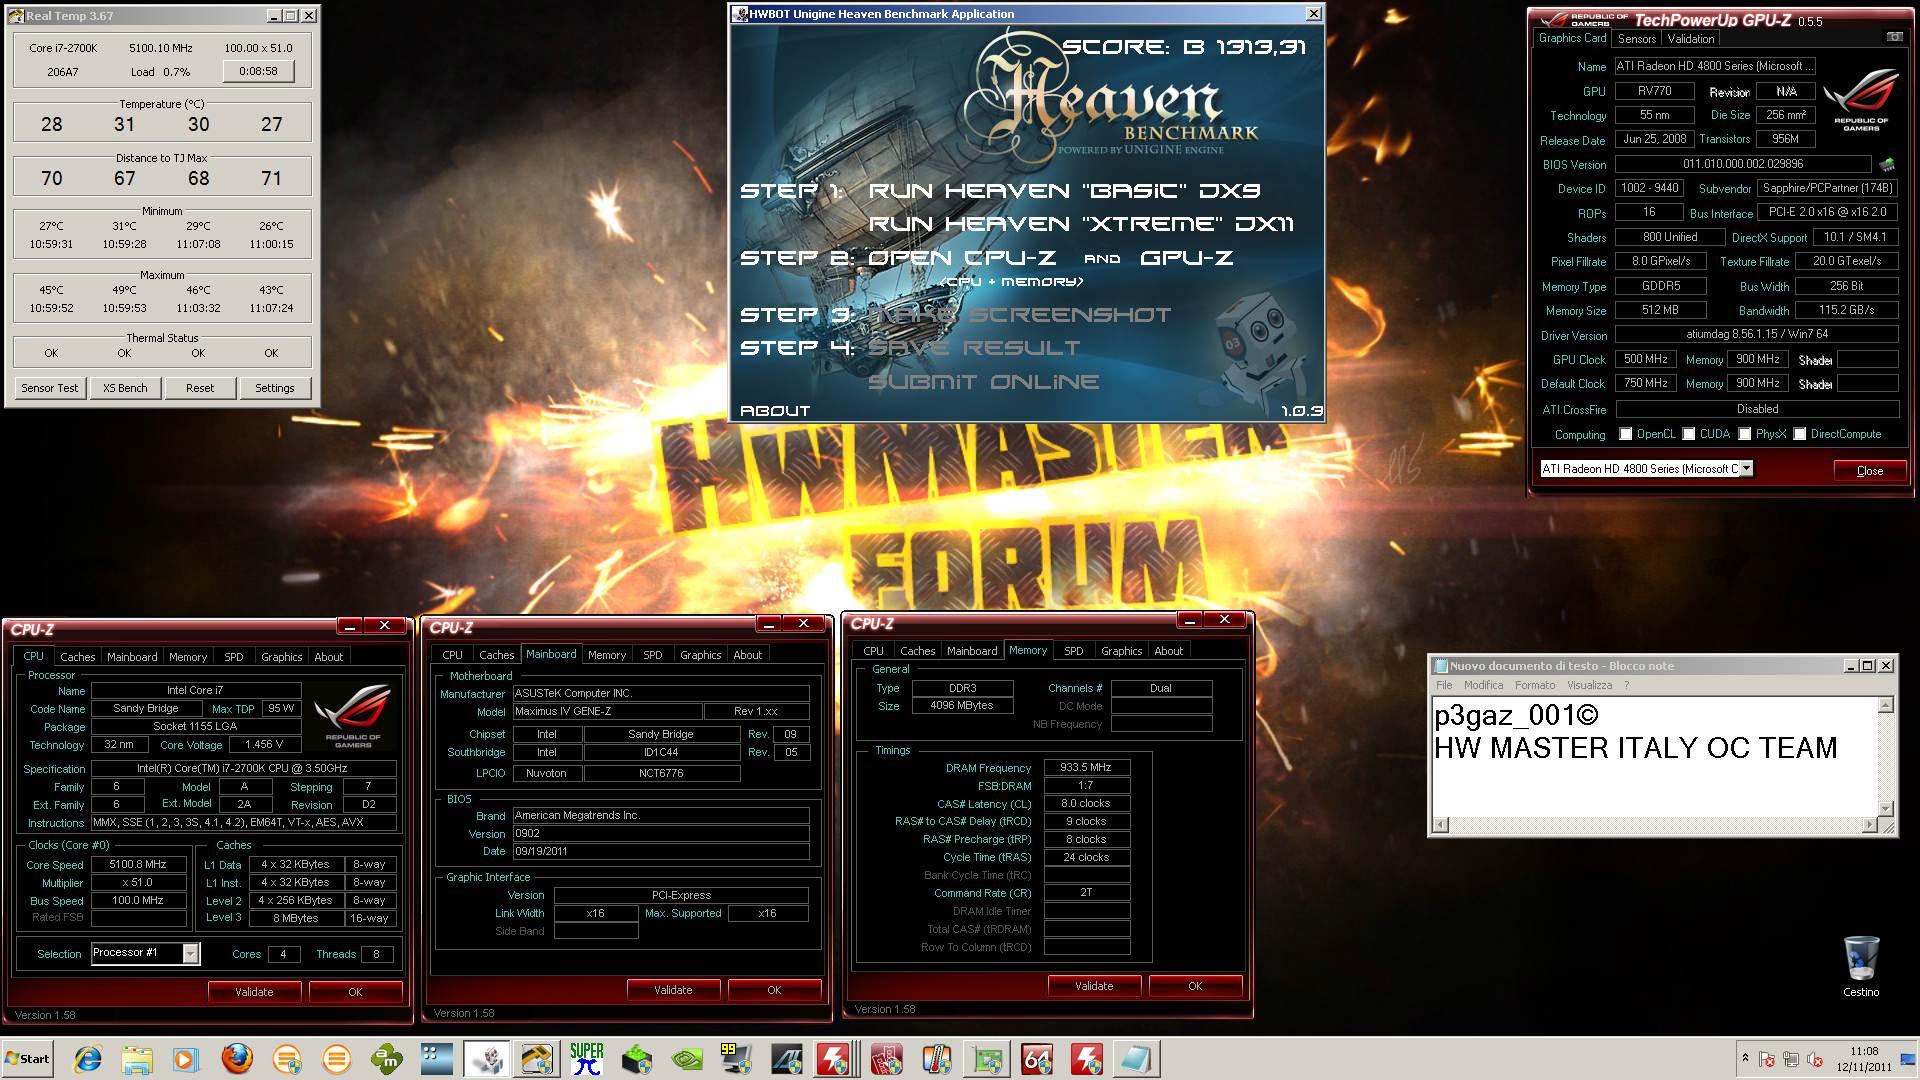1920x1080 pixels.
Task: Click the first red lightning bolt taskbar icon
Action: tap(837, 1059)
